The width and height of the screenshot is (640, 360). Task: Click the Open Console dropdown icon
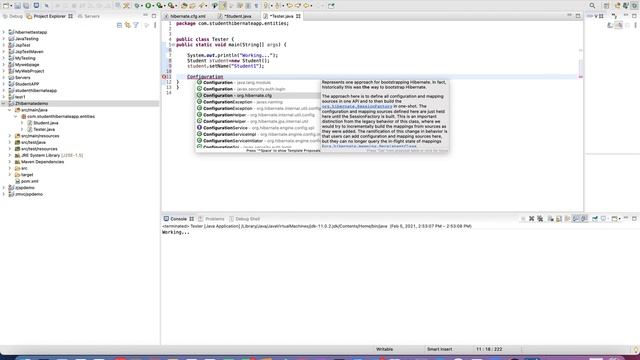pos(616,219)
